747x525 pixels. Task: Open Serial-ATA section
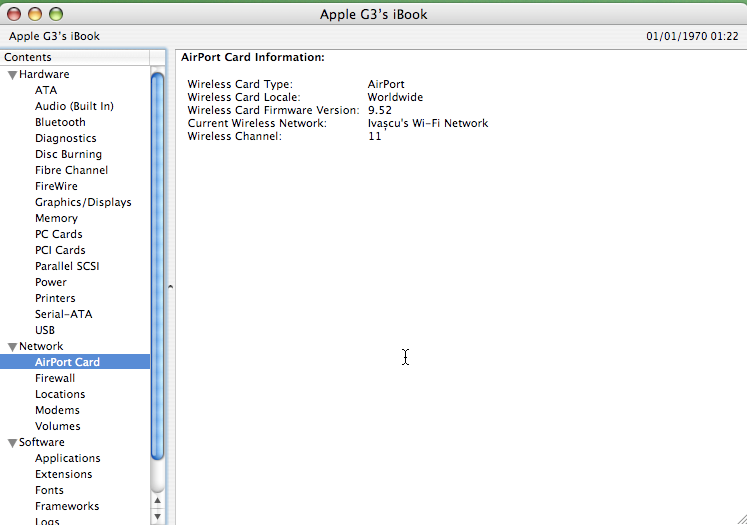[63, 314]
